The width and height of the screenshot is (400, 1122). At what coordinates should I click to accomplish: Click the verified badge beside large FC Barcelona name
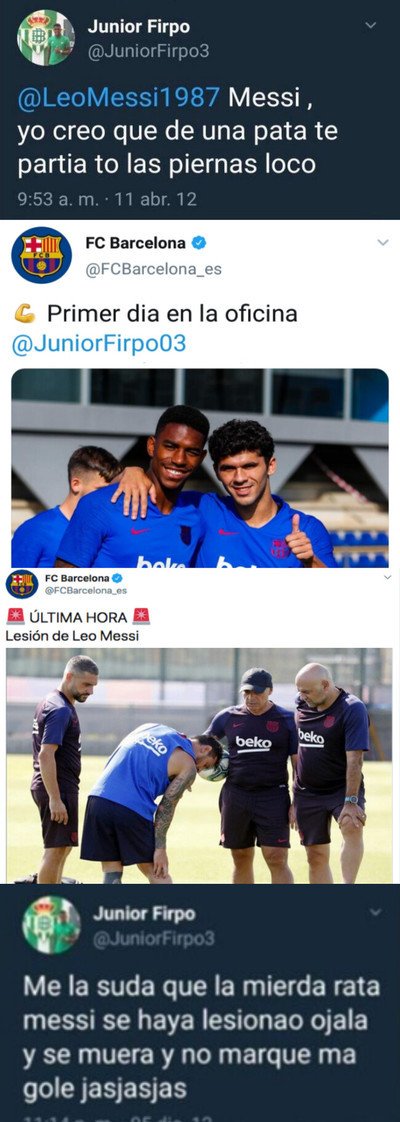coord(199,243)
